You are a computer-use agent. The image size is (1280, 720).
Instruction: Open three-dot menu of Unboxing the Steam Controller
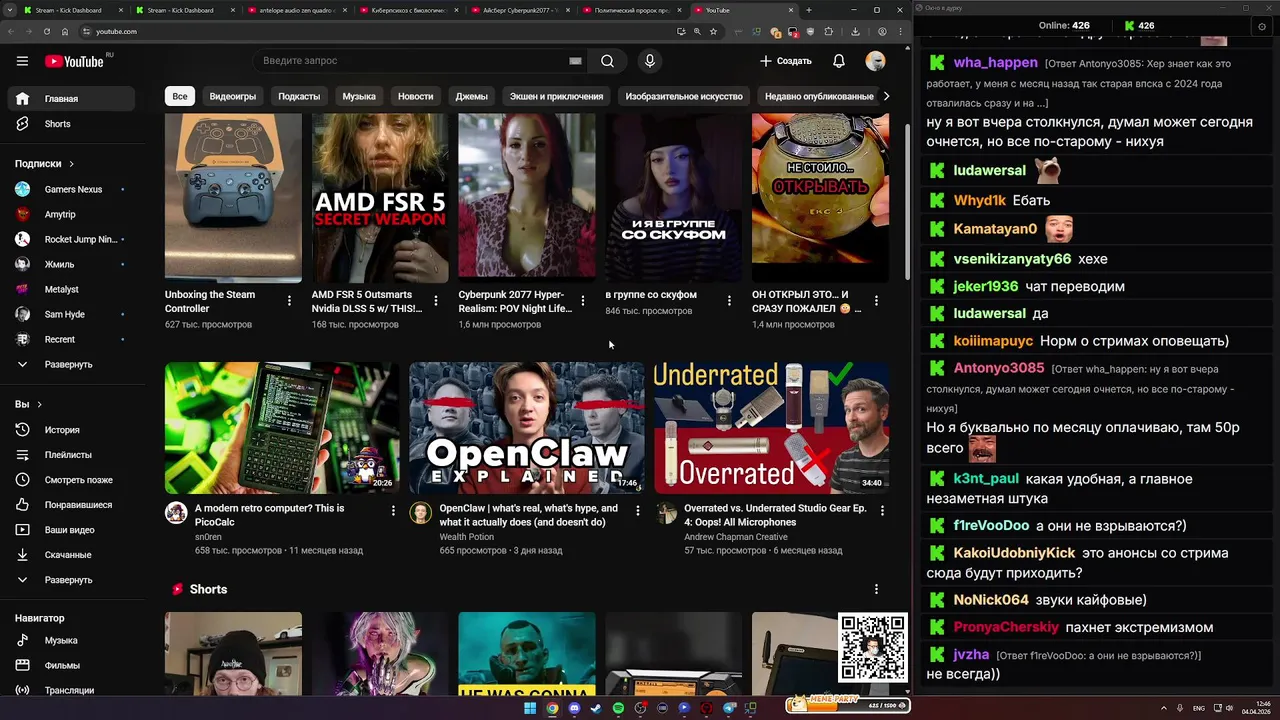[290, 300]
